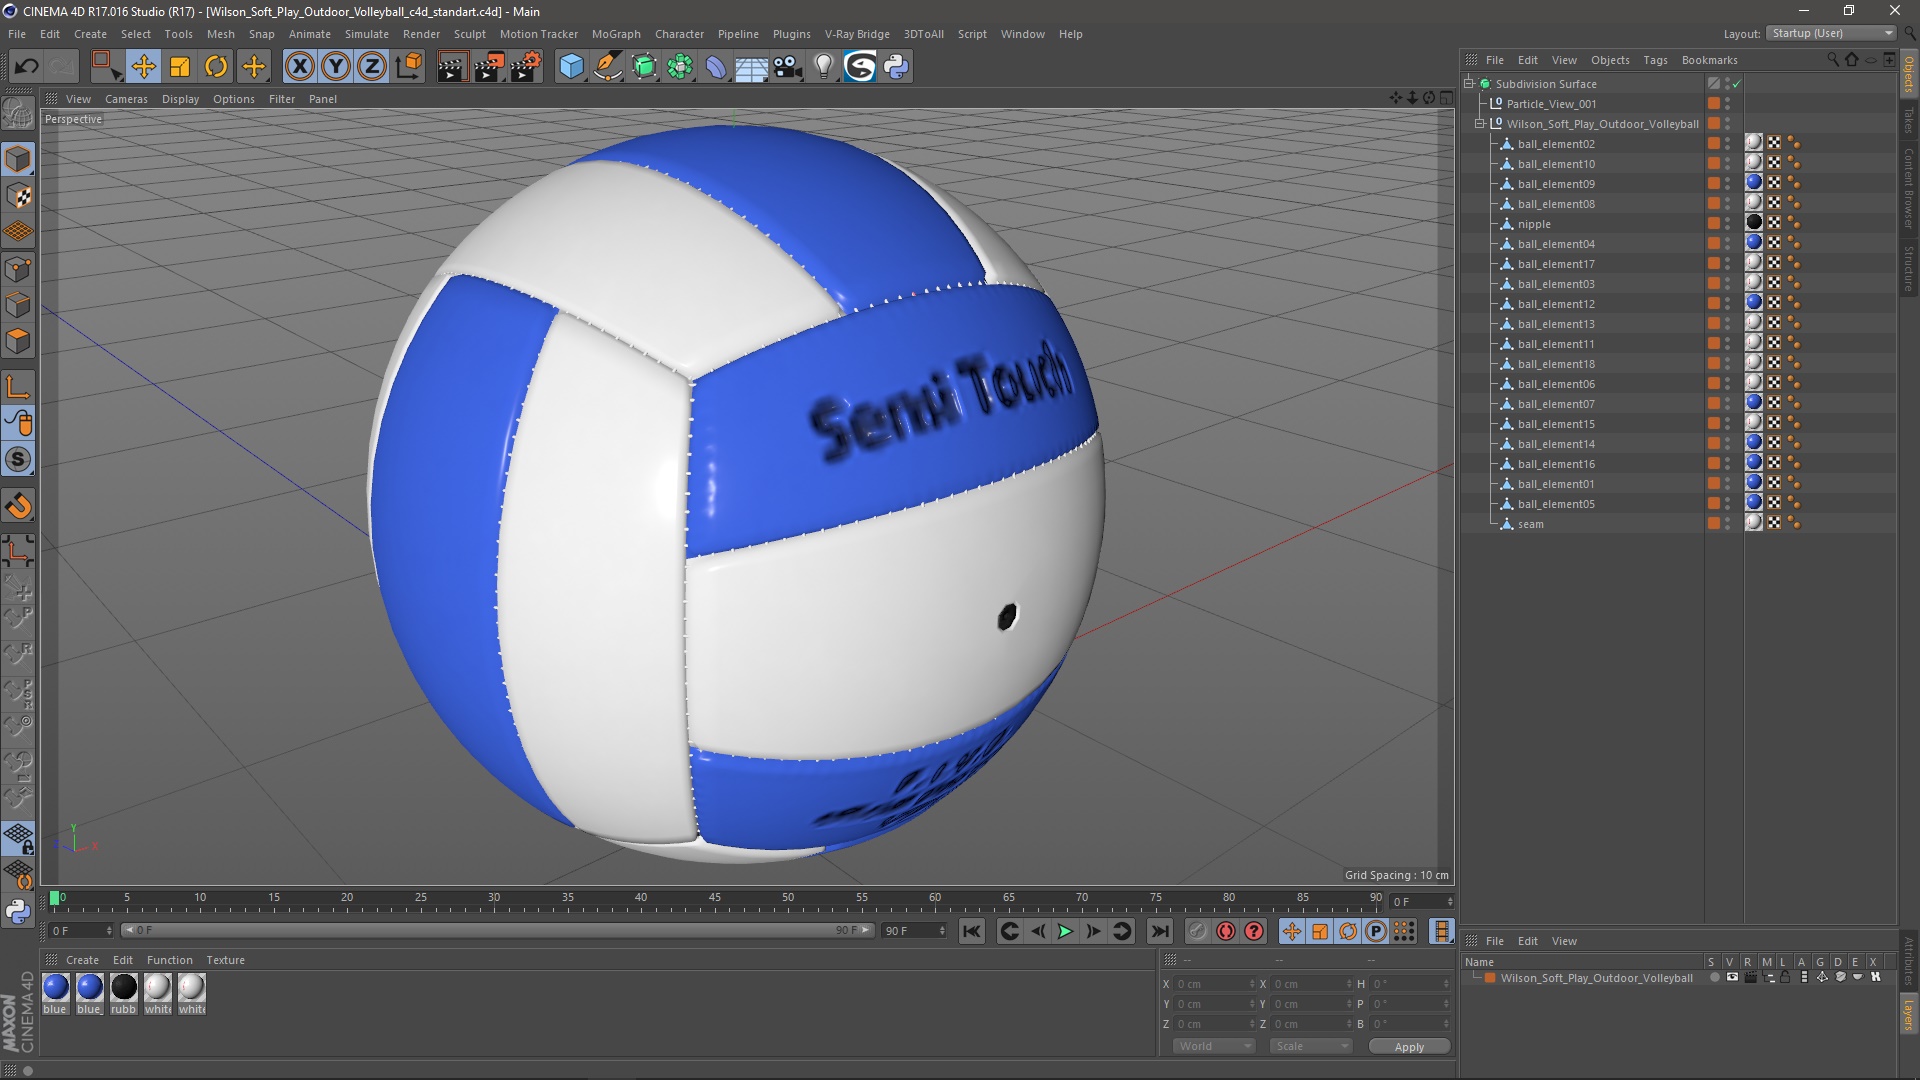Image resolution: width=1920 pixels, height=1080 pixels.
Task: Collapse the Subdivision Surface tree node
Action: click(1470, 84)
